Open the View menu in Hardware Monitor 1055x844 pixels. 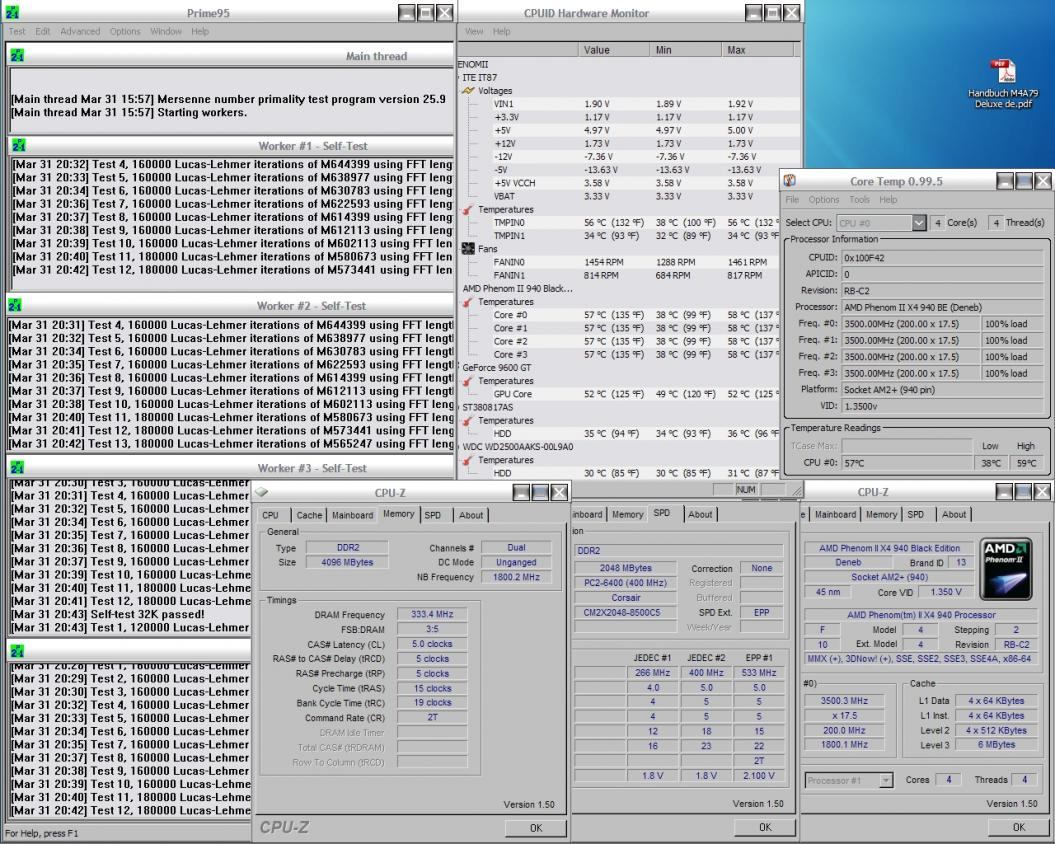pos(474,32)
